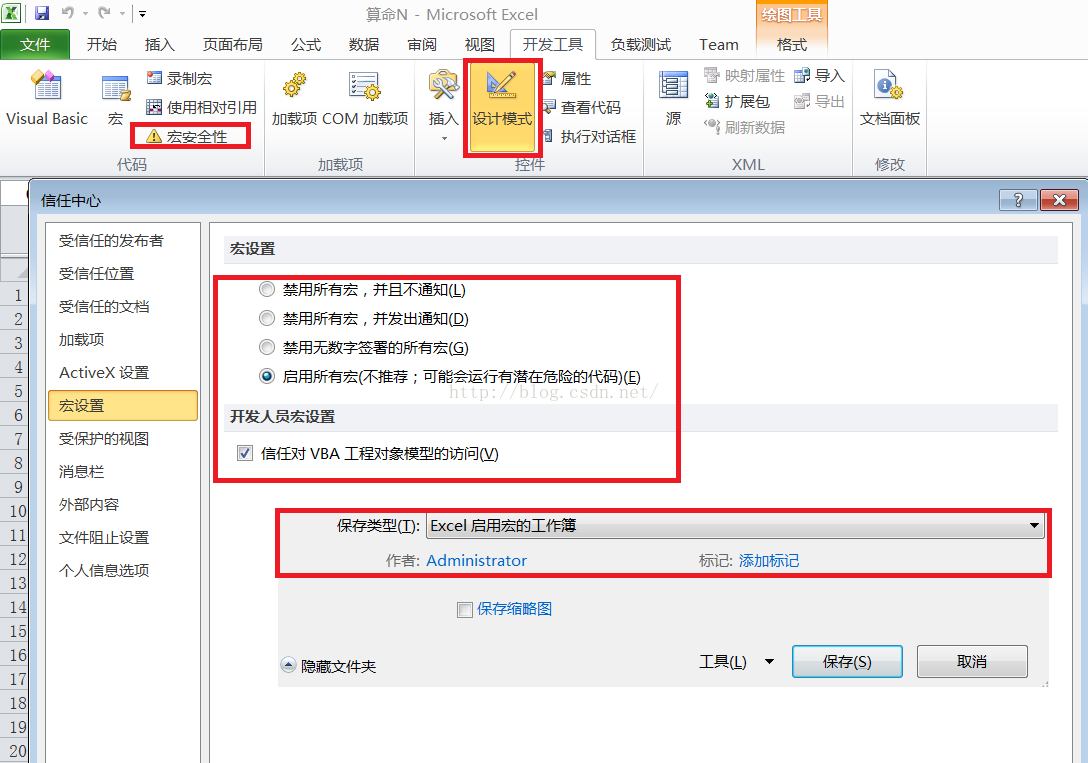1088x763 pixels.
Task: Toggle 保存缩略图 checkbox
Action: click(465, 609)
